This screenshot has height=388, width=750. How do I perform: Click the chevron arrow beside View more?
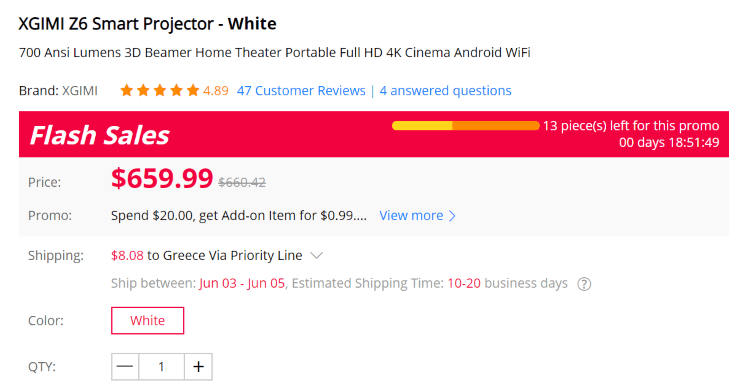(452, 216)
